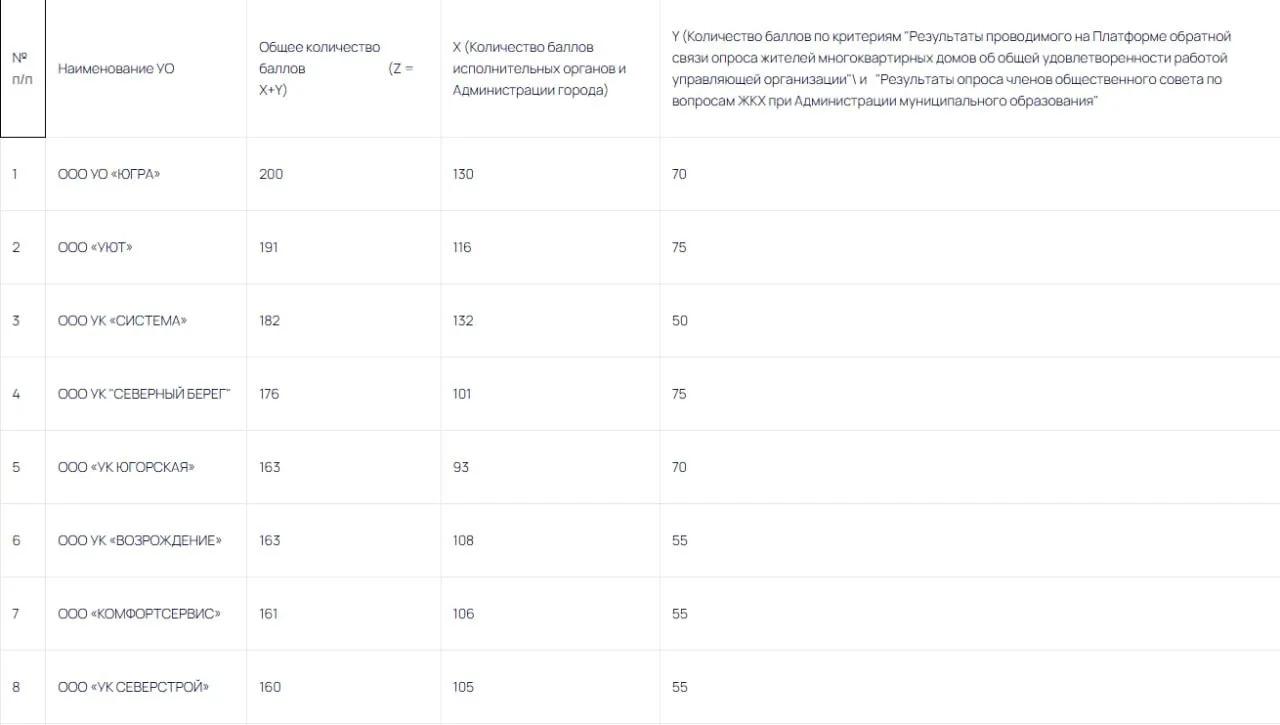Click the X column header about исполнительных органов
Image resolution: width=1280 pixels, height=725 pixels.
[539, 68]
